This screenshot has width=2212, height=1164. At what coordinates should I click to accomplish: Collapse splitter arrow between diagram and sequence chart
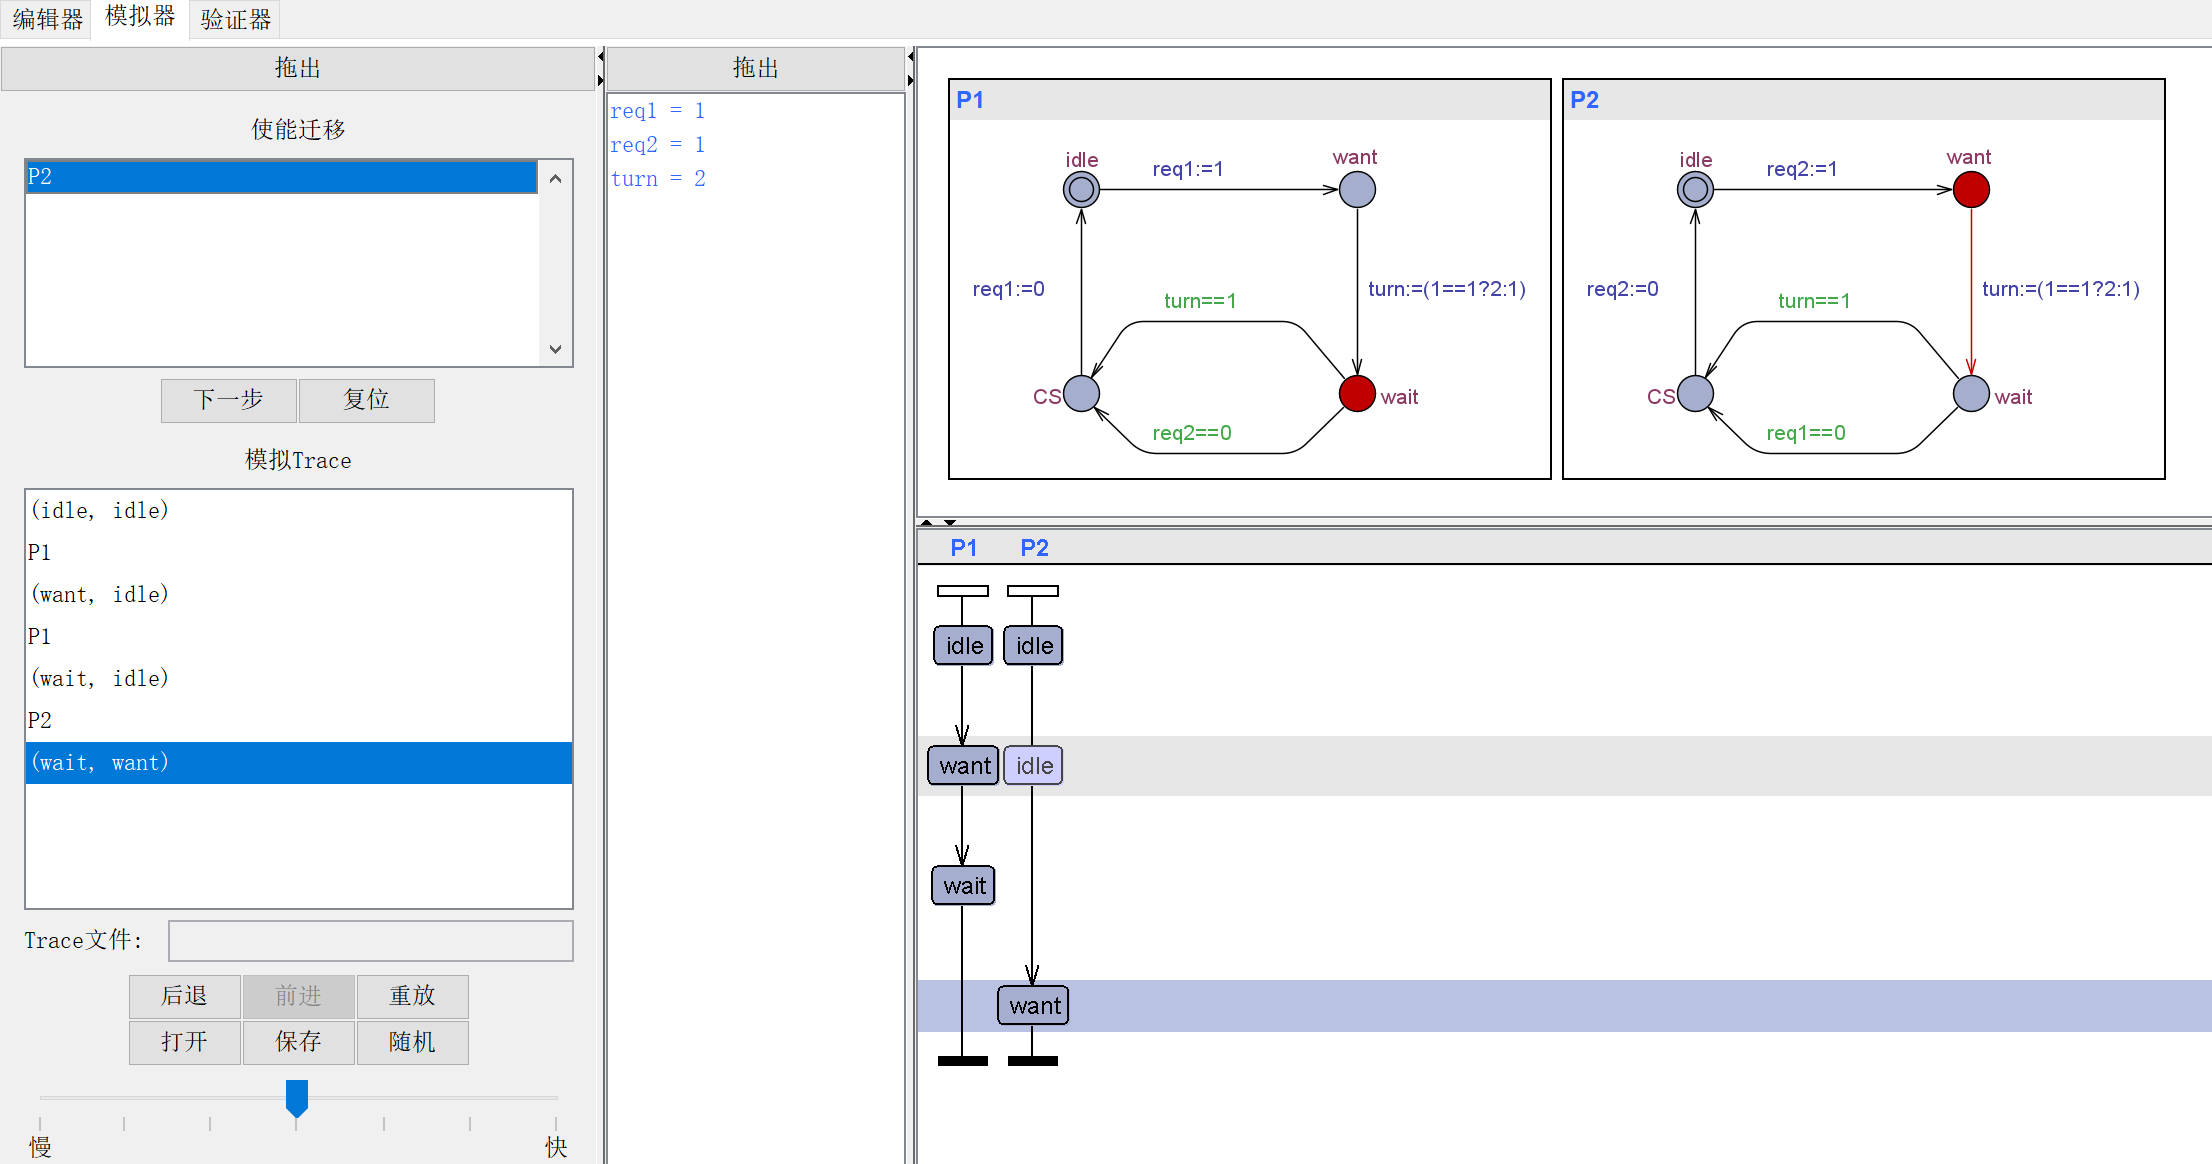pyautogui.click(x=927, y=522)
